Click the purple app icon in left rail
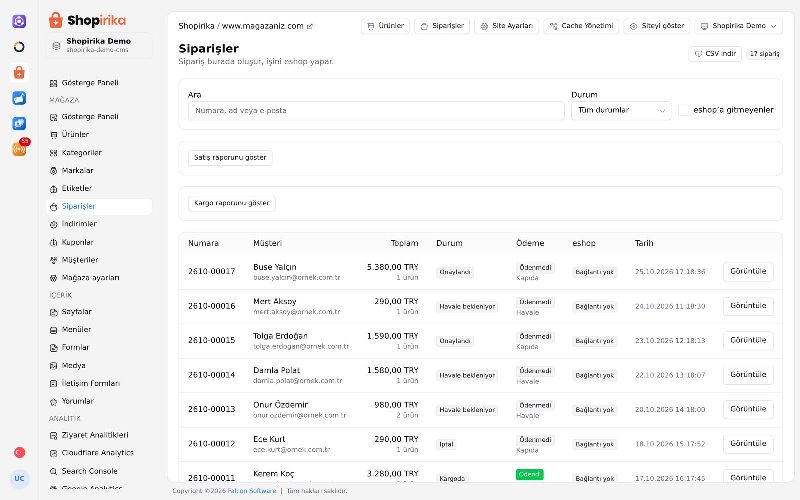800x500 pixels. (19, 21)
